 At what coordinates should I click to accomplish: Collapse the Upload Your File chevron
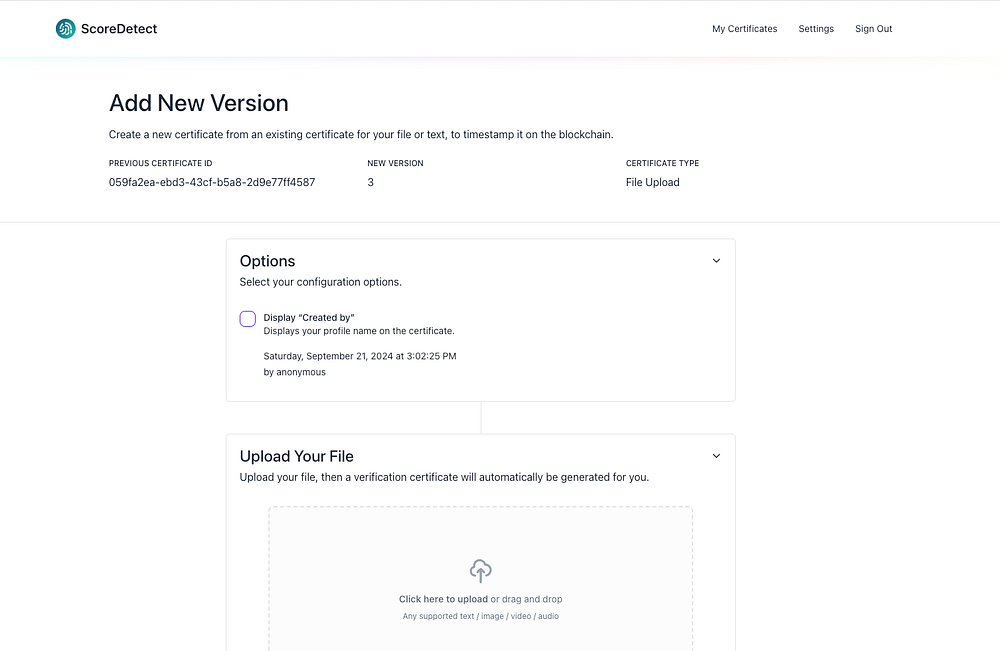tap(716, 456)
